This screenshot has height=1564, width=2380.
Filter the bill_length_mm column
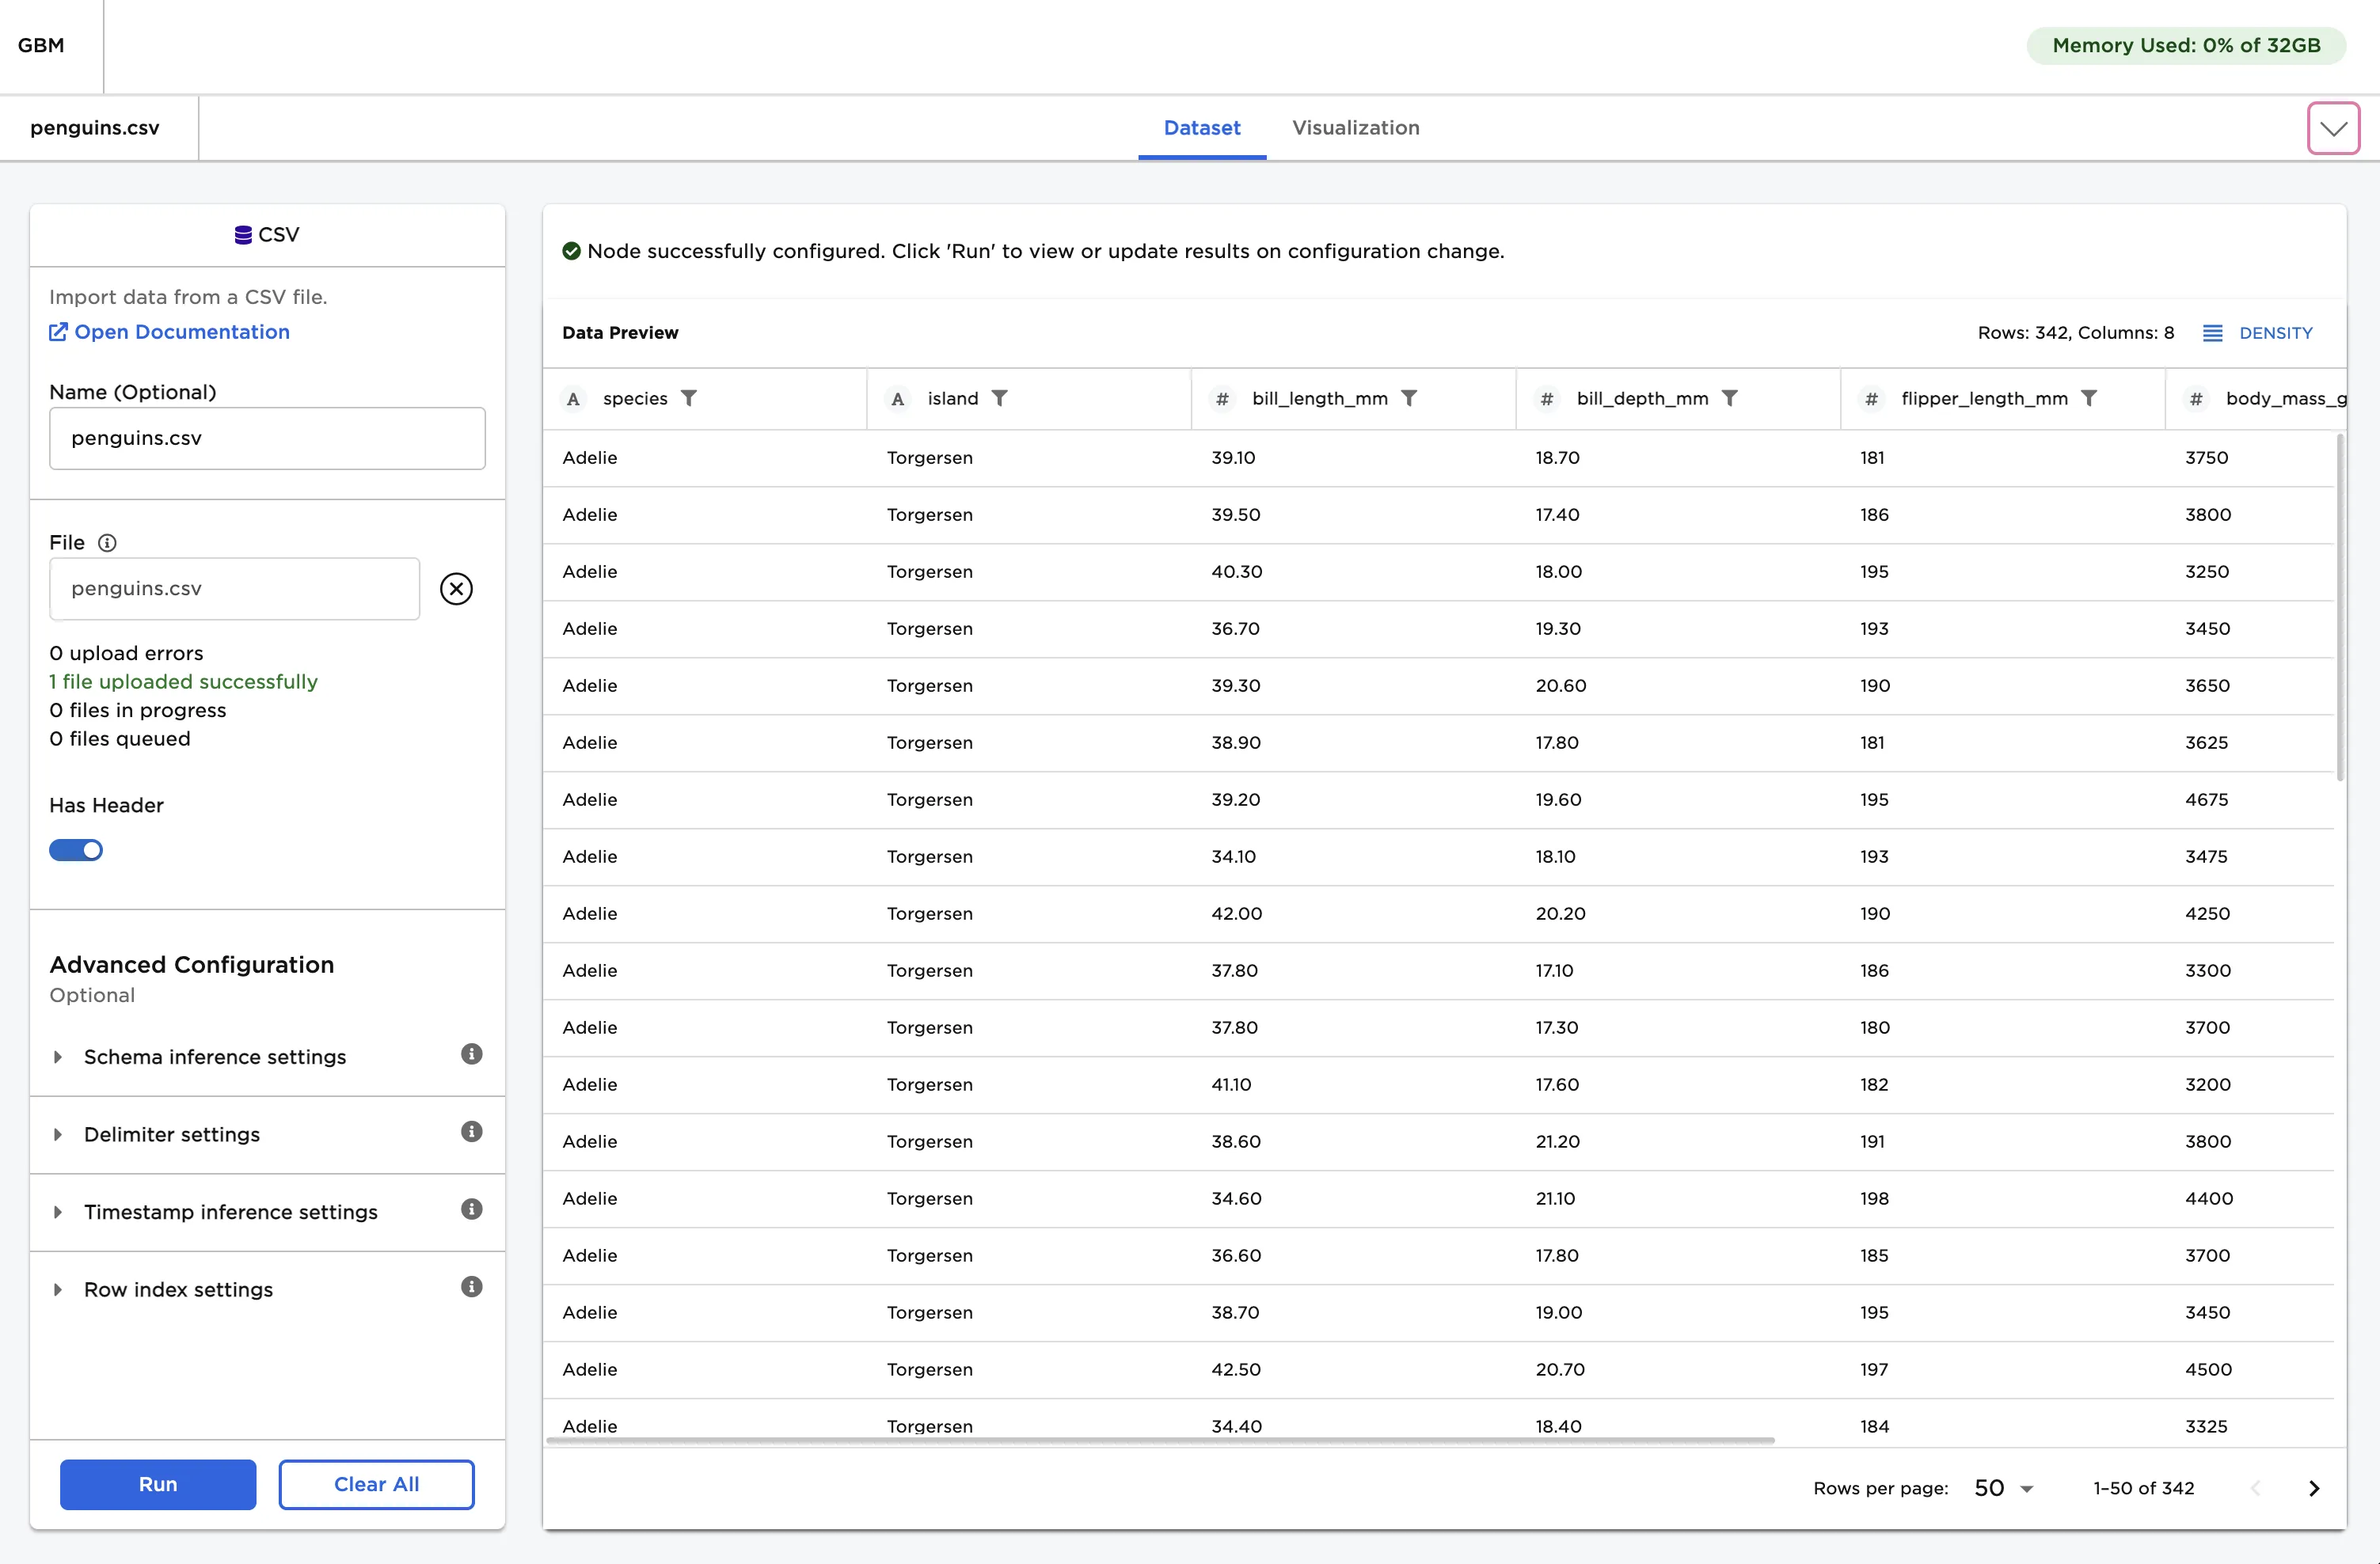(1409, 398)
